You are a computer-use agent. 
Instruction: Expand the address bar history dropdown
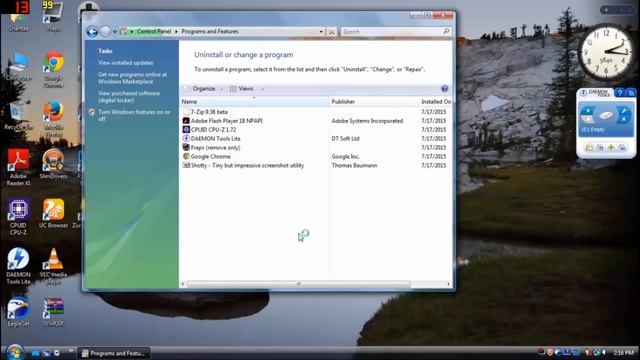[x=321, y=31]
